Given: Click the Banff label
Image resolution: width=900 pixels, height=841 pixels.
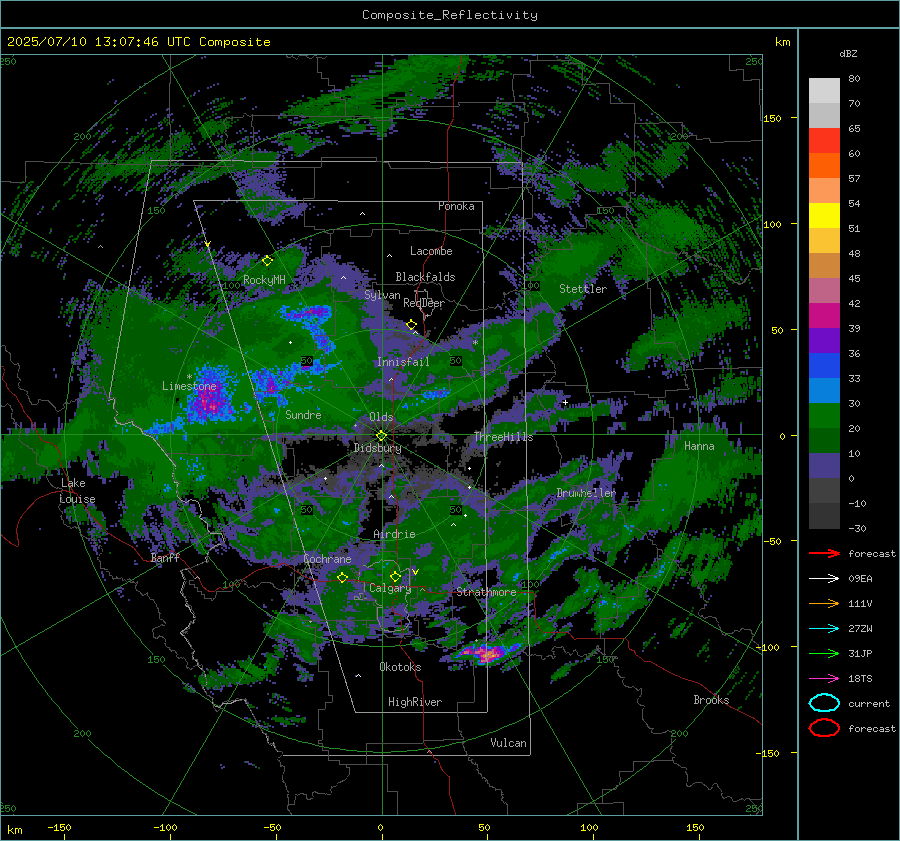Looking at the screenshot, I should [165, 557].
